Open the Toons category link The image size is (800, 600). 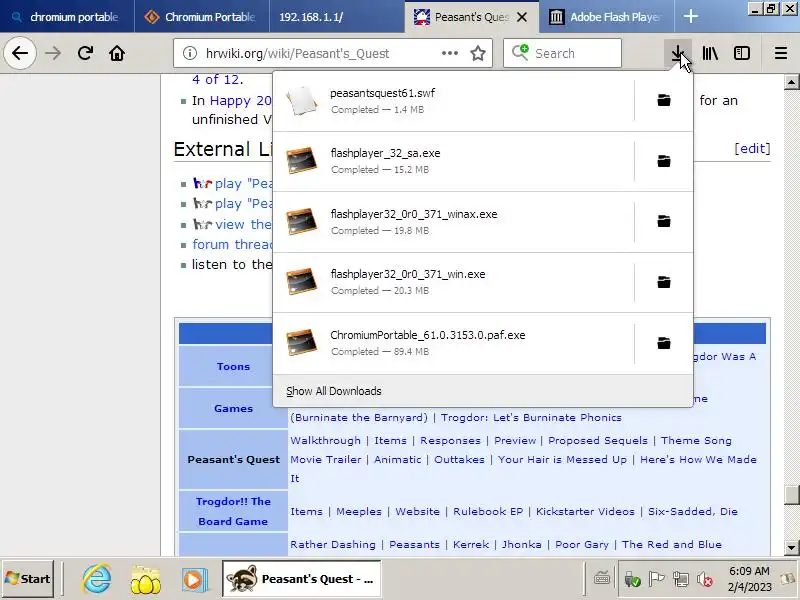point(233,366)
